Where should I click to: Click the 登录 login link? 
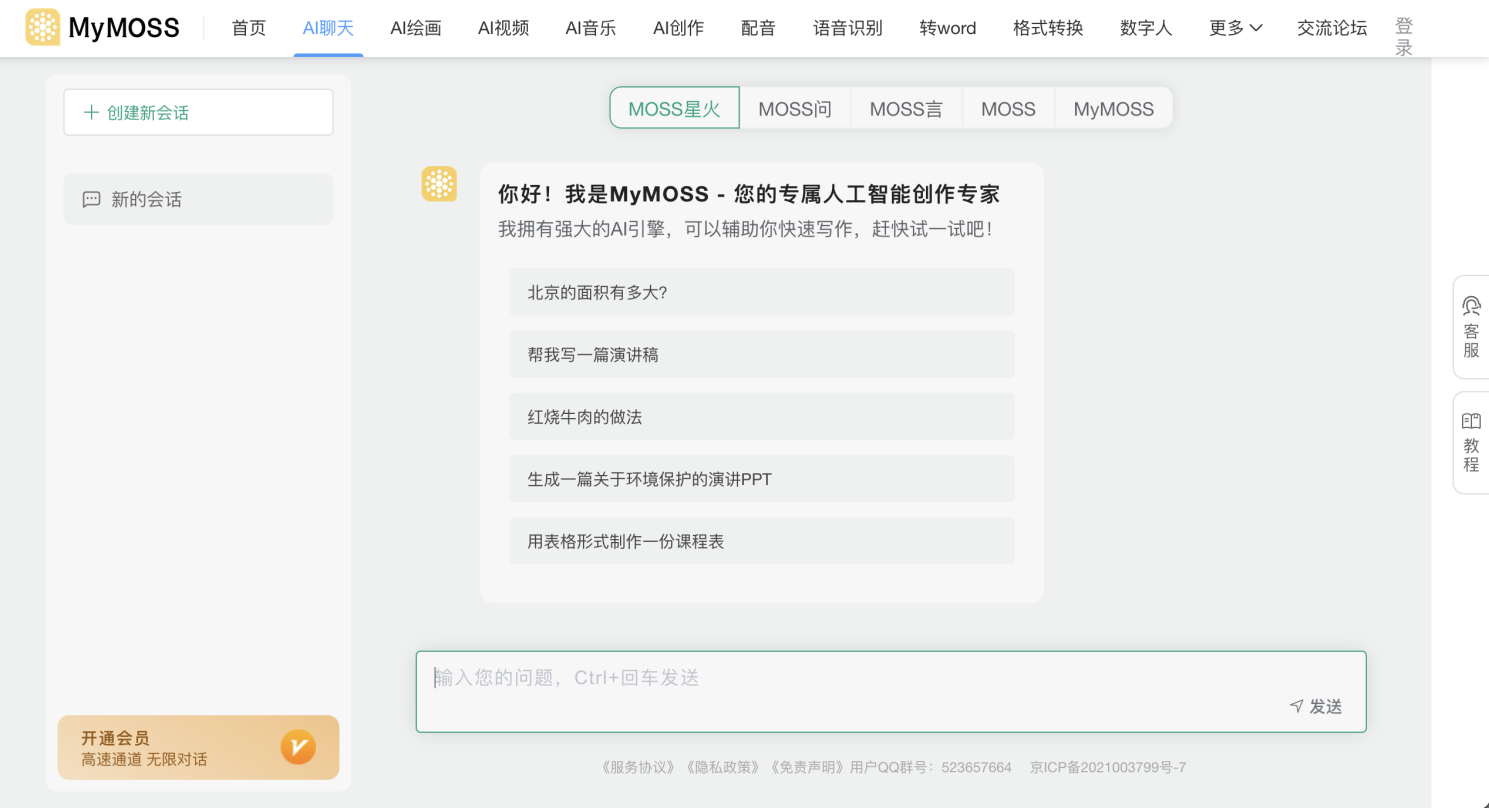point(1404,37)
